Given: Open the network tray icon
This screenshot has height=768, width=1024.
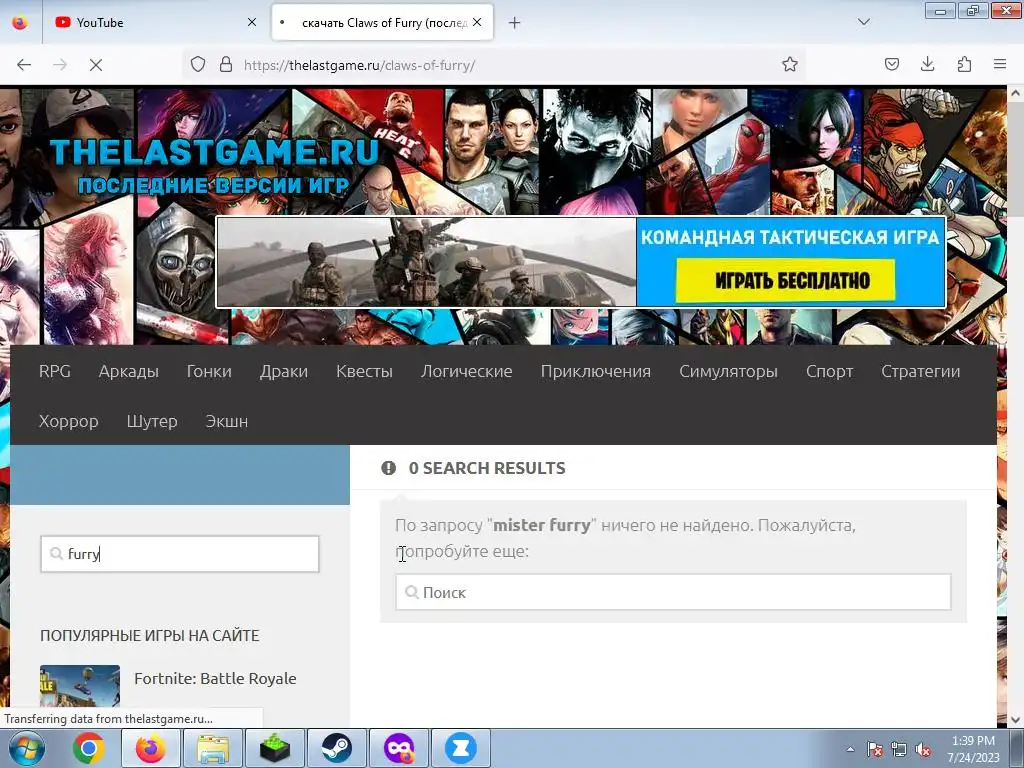Looking at the screenshot, I should pyautogui.click(x=899, y=749).
